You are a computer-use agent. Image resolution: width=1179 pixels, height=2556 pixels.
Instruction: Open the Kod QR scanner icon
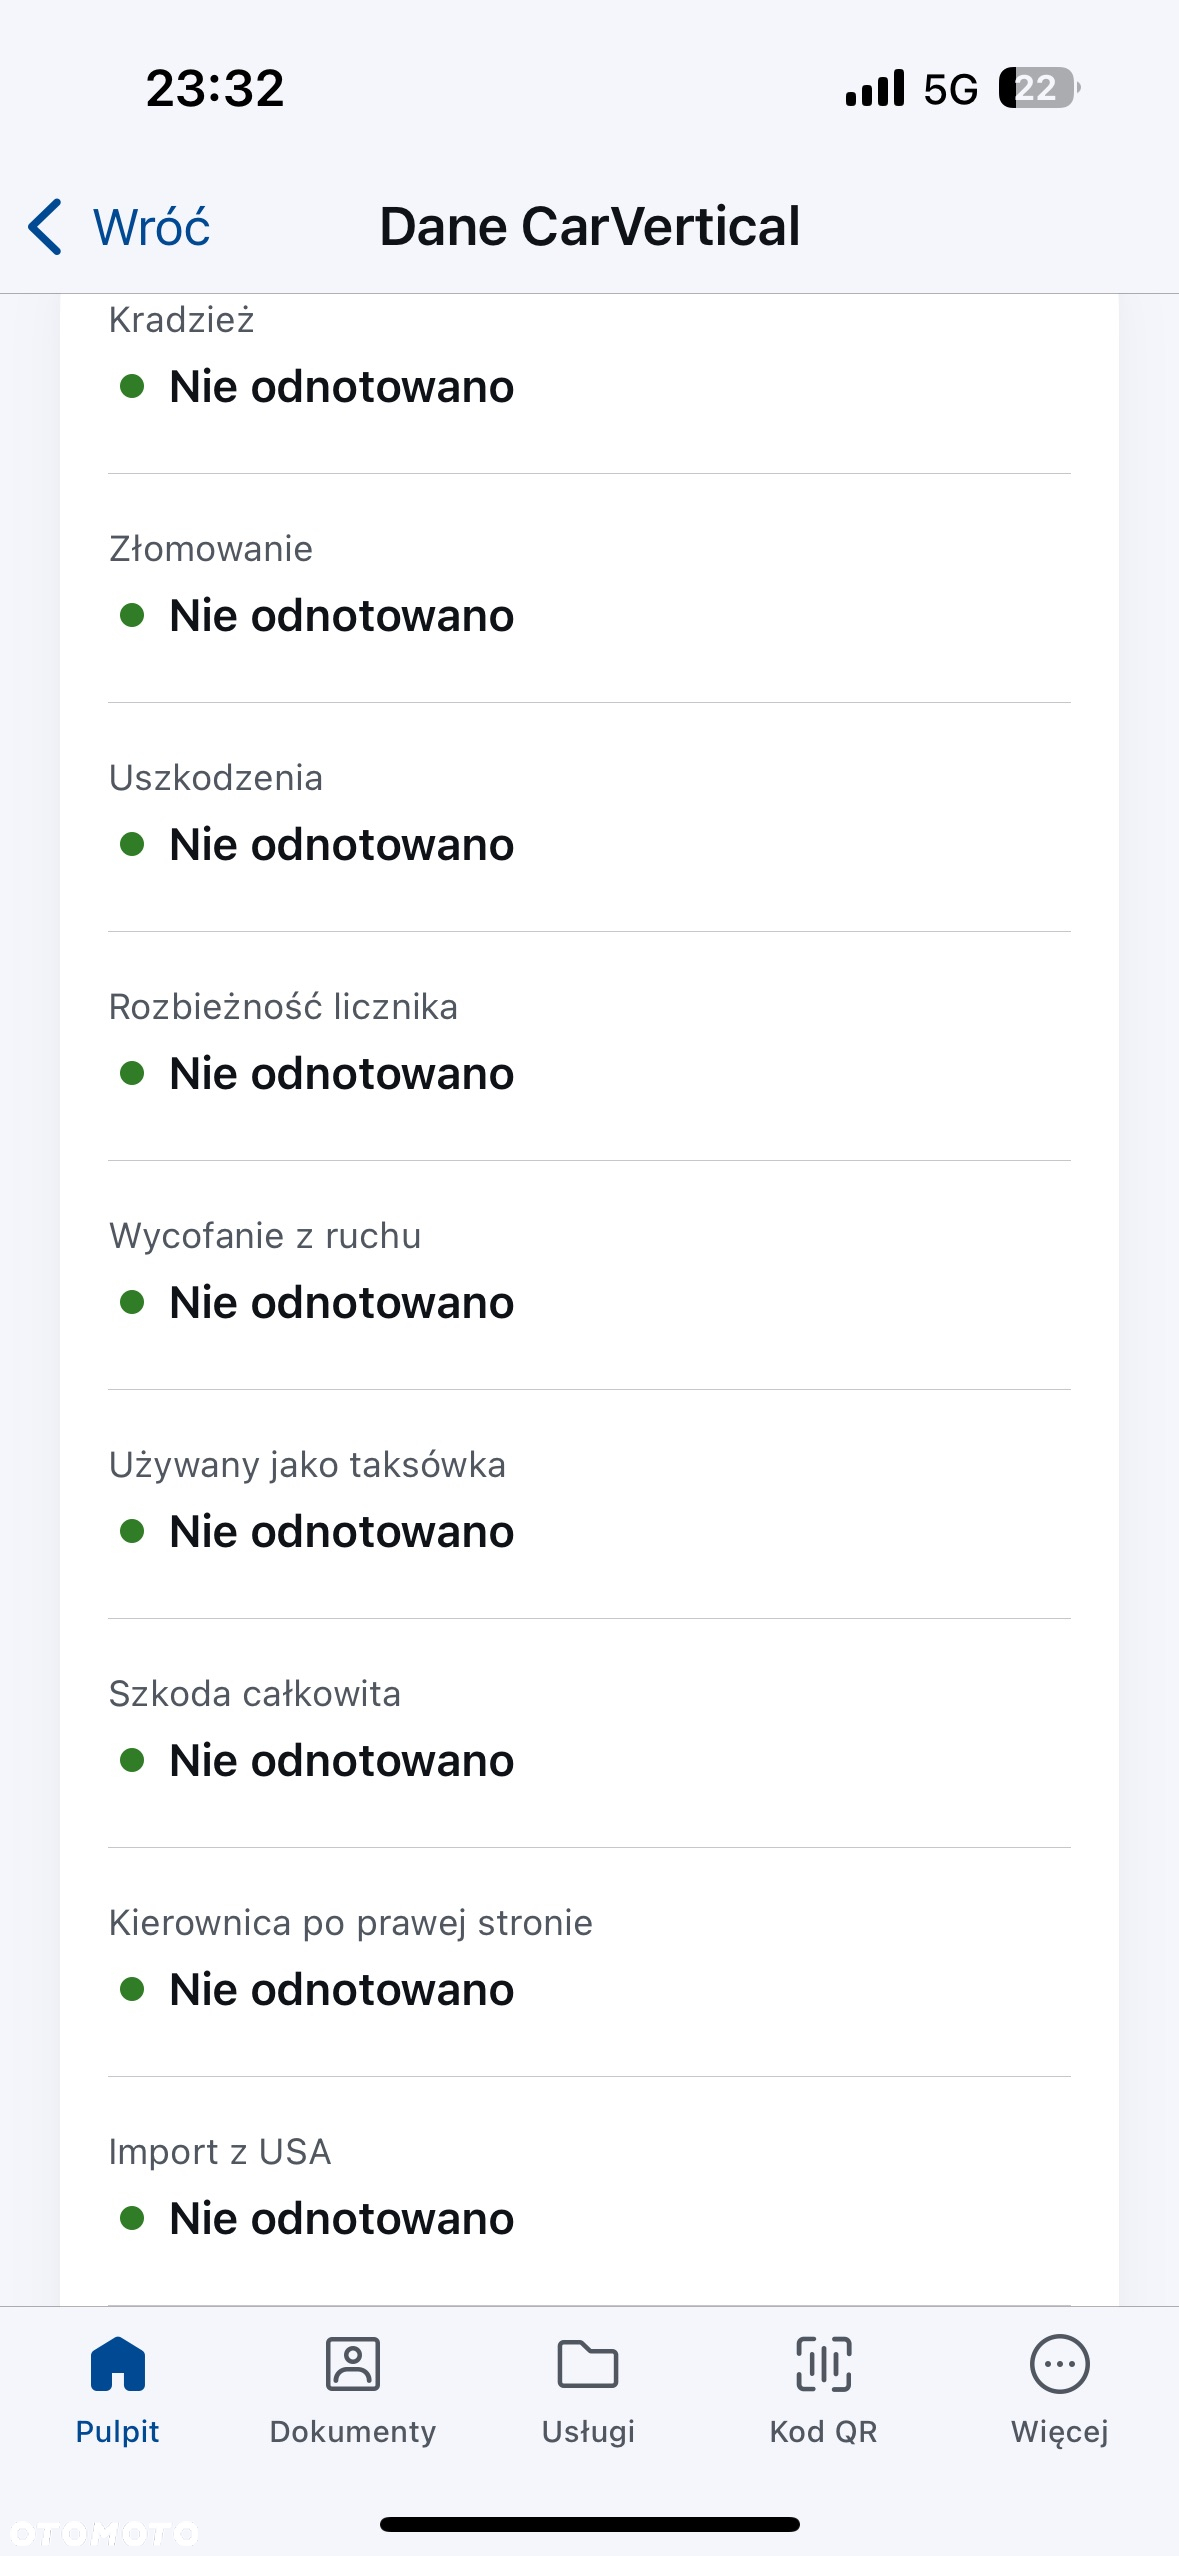(x=824, y=2364)
